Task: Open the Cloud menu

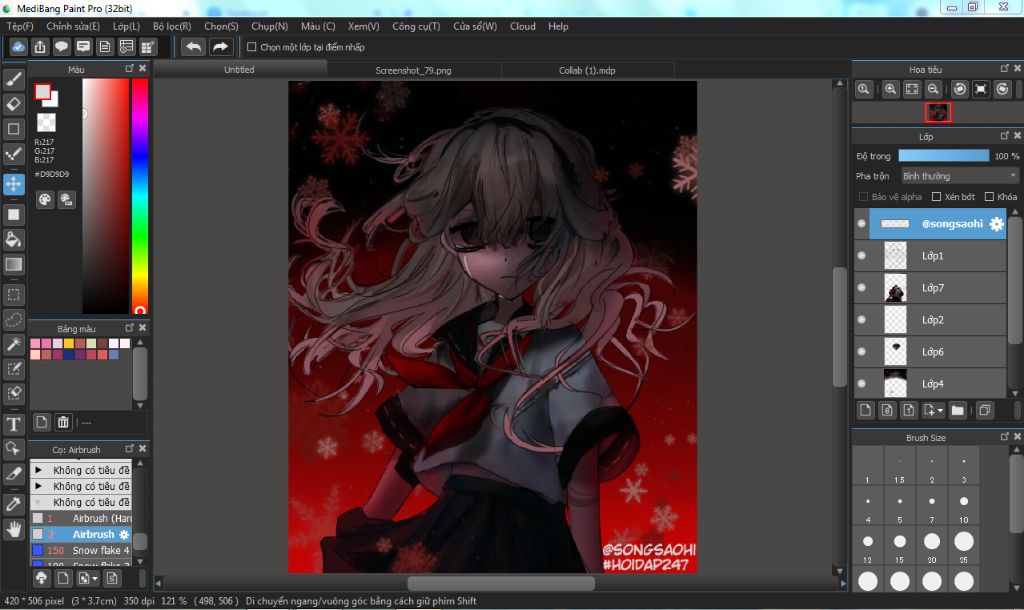Action: click(522, 26)
